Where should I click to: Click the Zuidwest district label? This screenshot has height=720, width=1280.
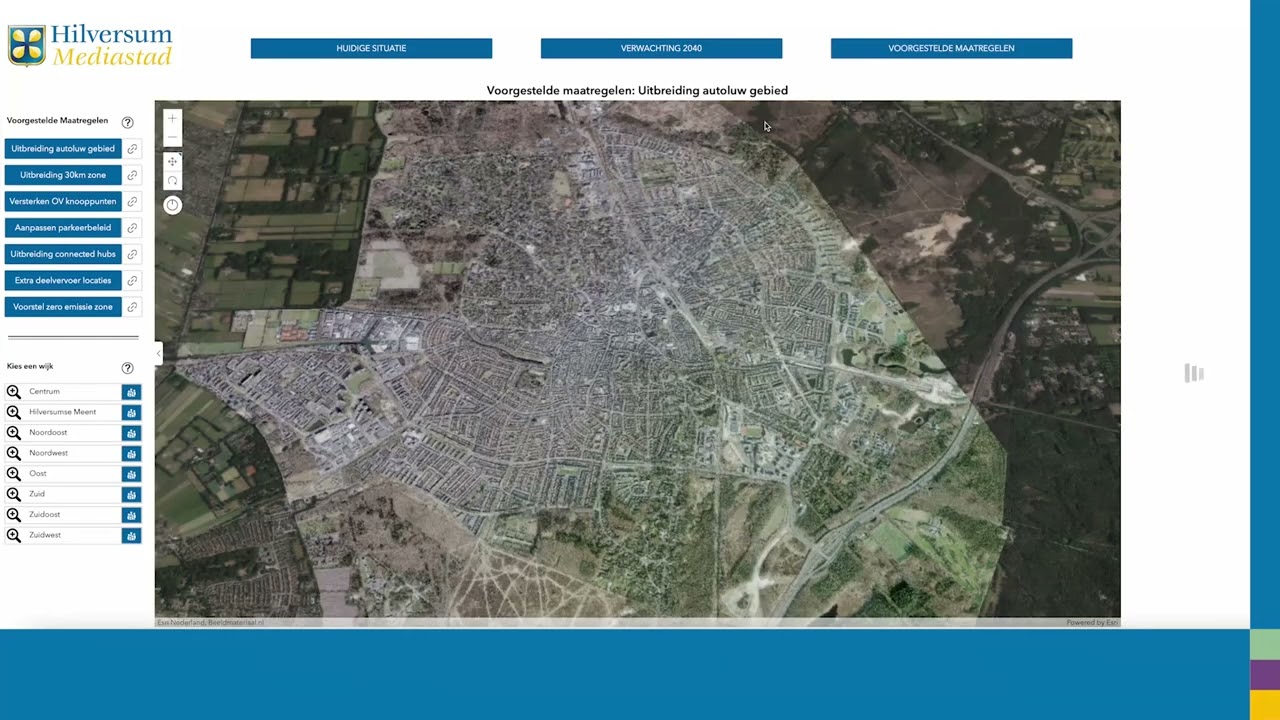click(x=45, y=535)
